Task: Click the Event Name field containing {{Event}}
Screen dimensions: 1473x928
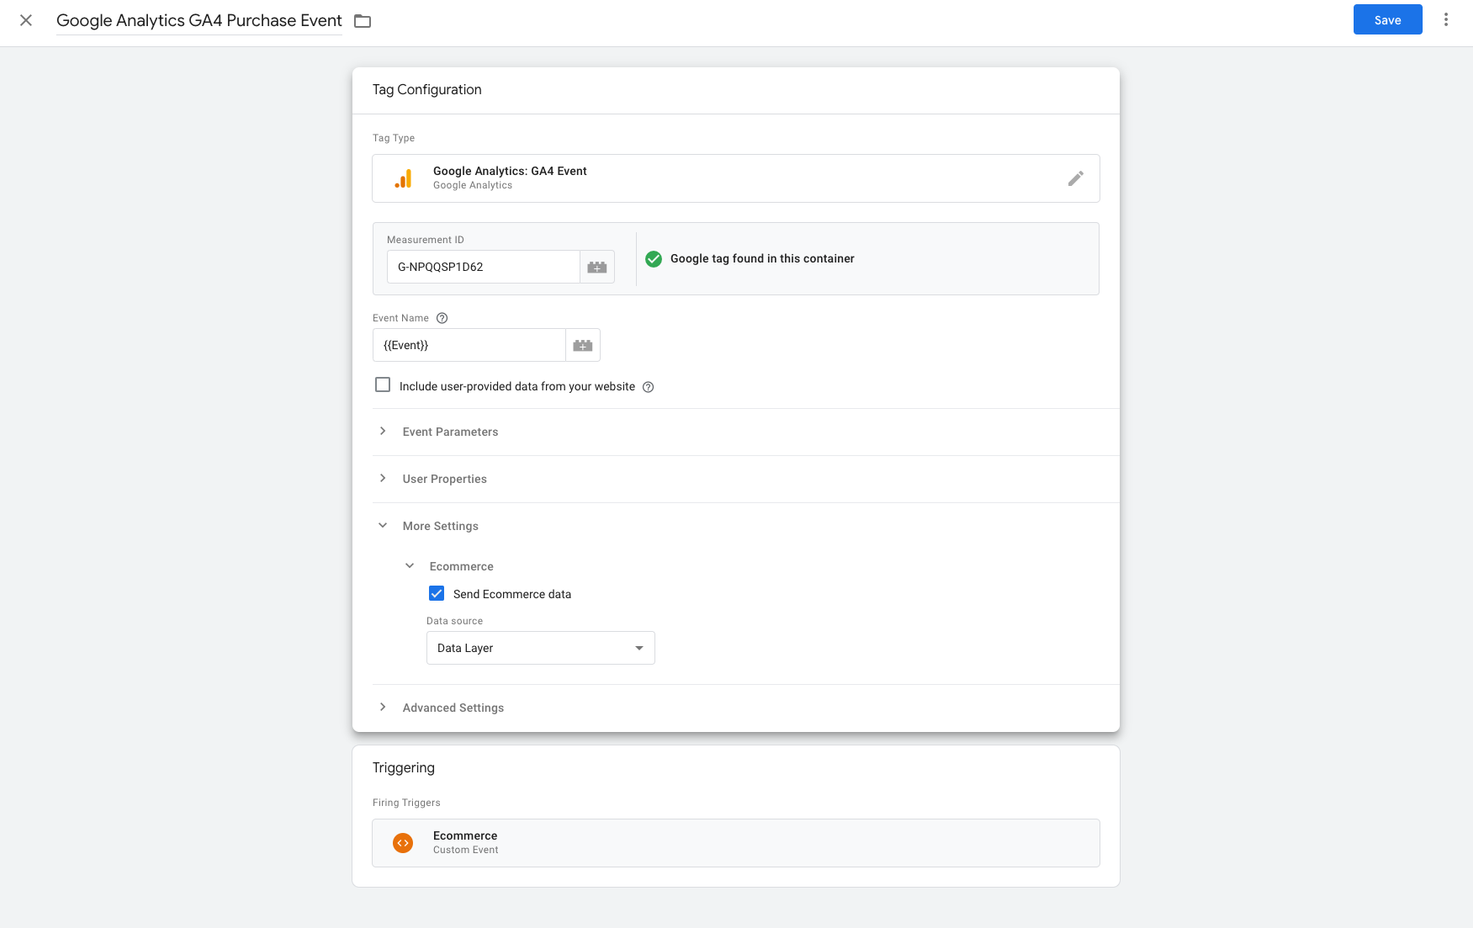Action: point(469,345)
